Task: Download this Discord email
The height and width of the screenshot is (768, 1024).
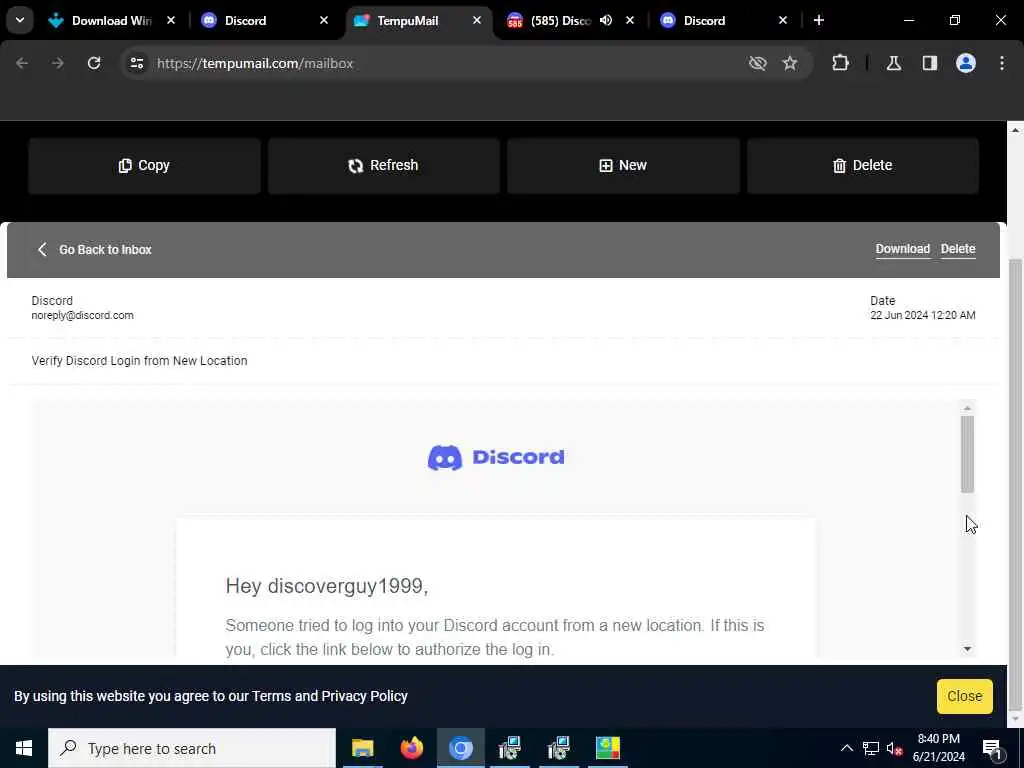Action: pyautogui.click(x=903, y=249)
